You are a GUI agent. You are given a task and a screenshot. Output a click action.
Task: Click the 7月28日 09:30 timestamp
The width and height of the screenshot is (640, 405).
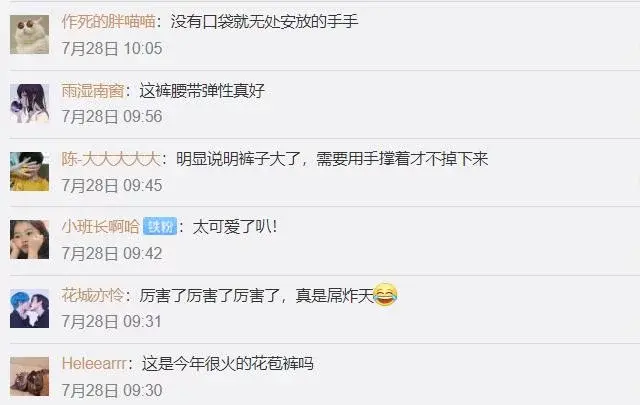112,390
